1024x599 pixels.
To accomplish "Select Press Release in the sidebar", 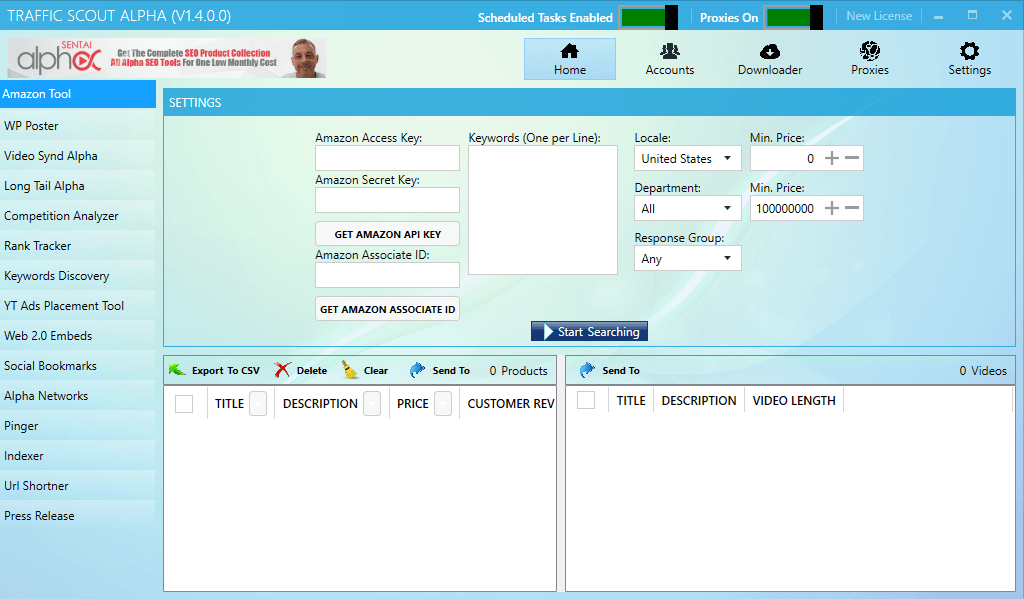I will click(78, 516).
